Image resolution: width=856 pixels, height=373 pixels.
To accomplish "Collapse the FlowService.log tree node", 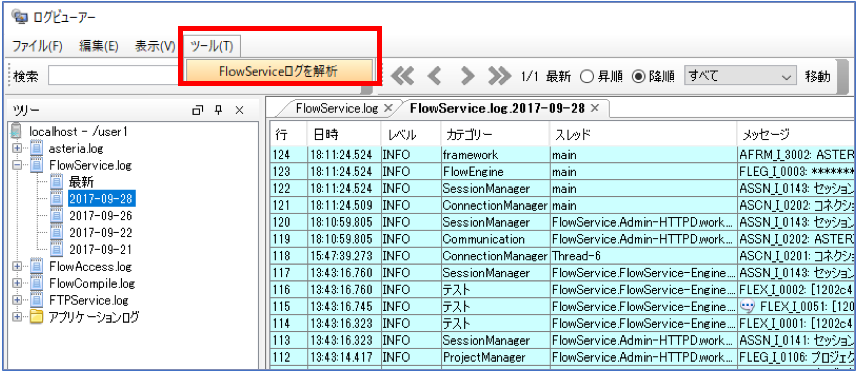I will pos(17,165).
